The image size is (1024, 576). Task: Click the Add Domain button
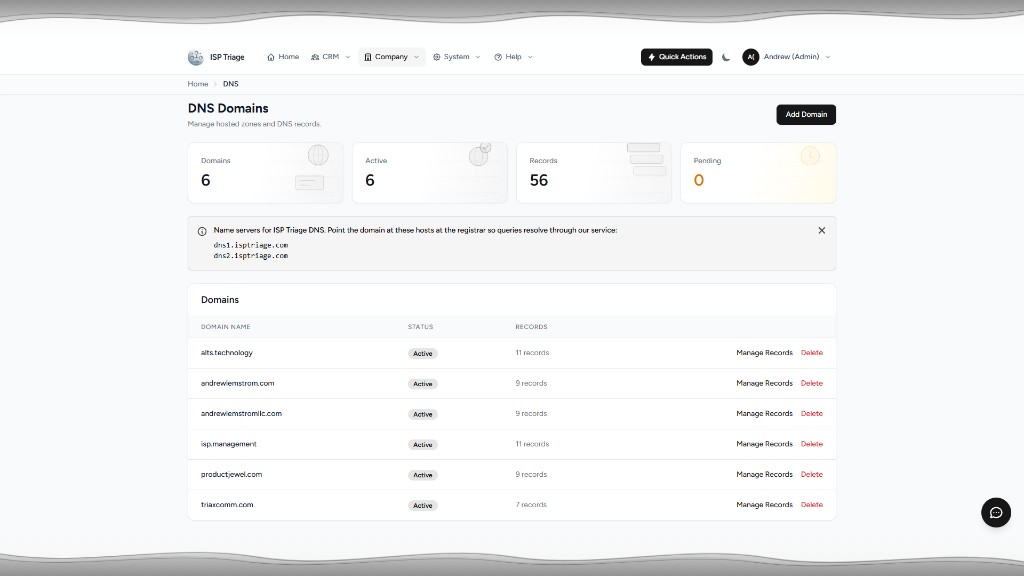(x=806, y=114)
